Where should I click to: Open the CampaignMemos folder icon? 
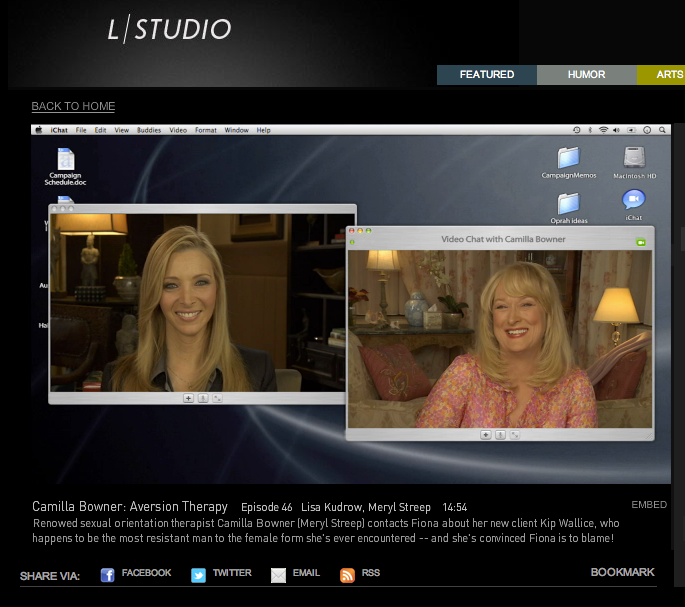point(569,158)
